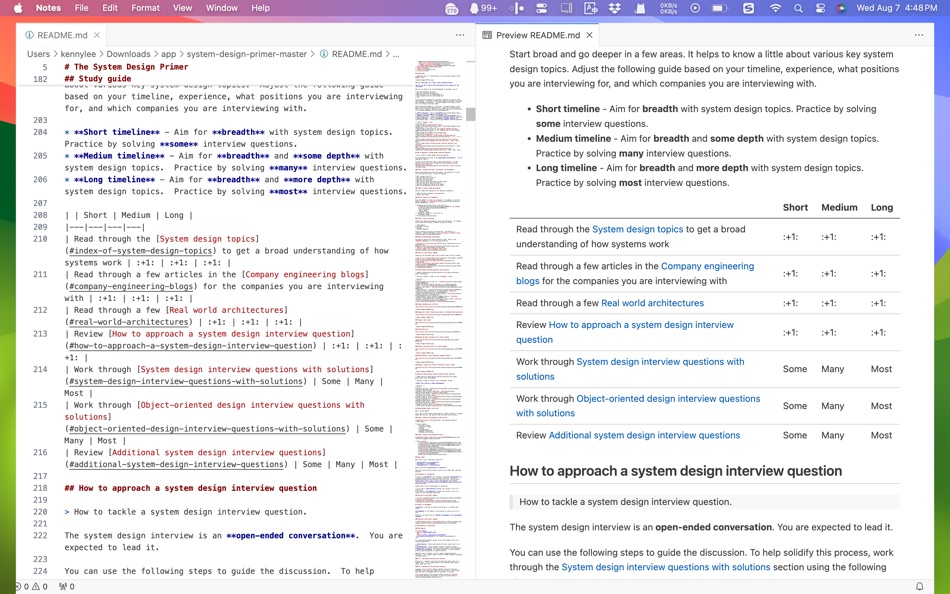This screenshot has height=594, width=950.
Task: Click the 'Medium' table column header
Action: coord(839,207)
